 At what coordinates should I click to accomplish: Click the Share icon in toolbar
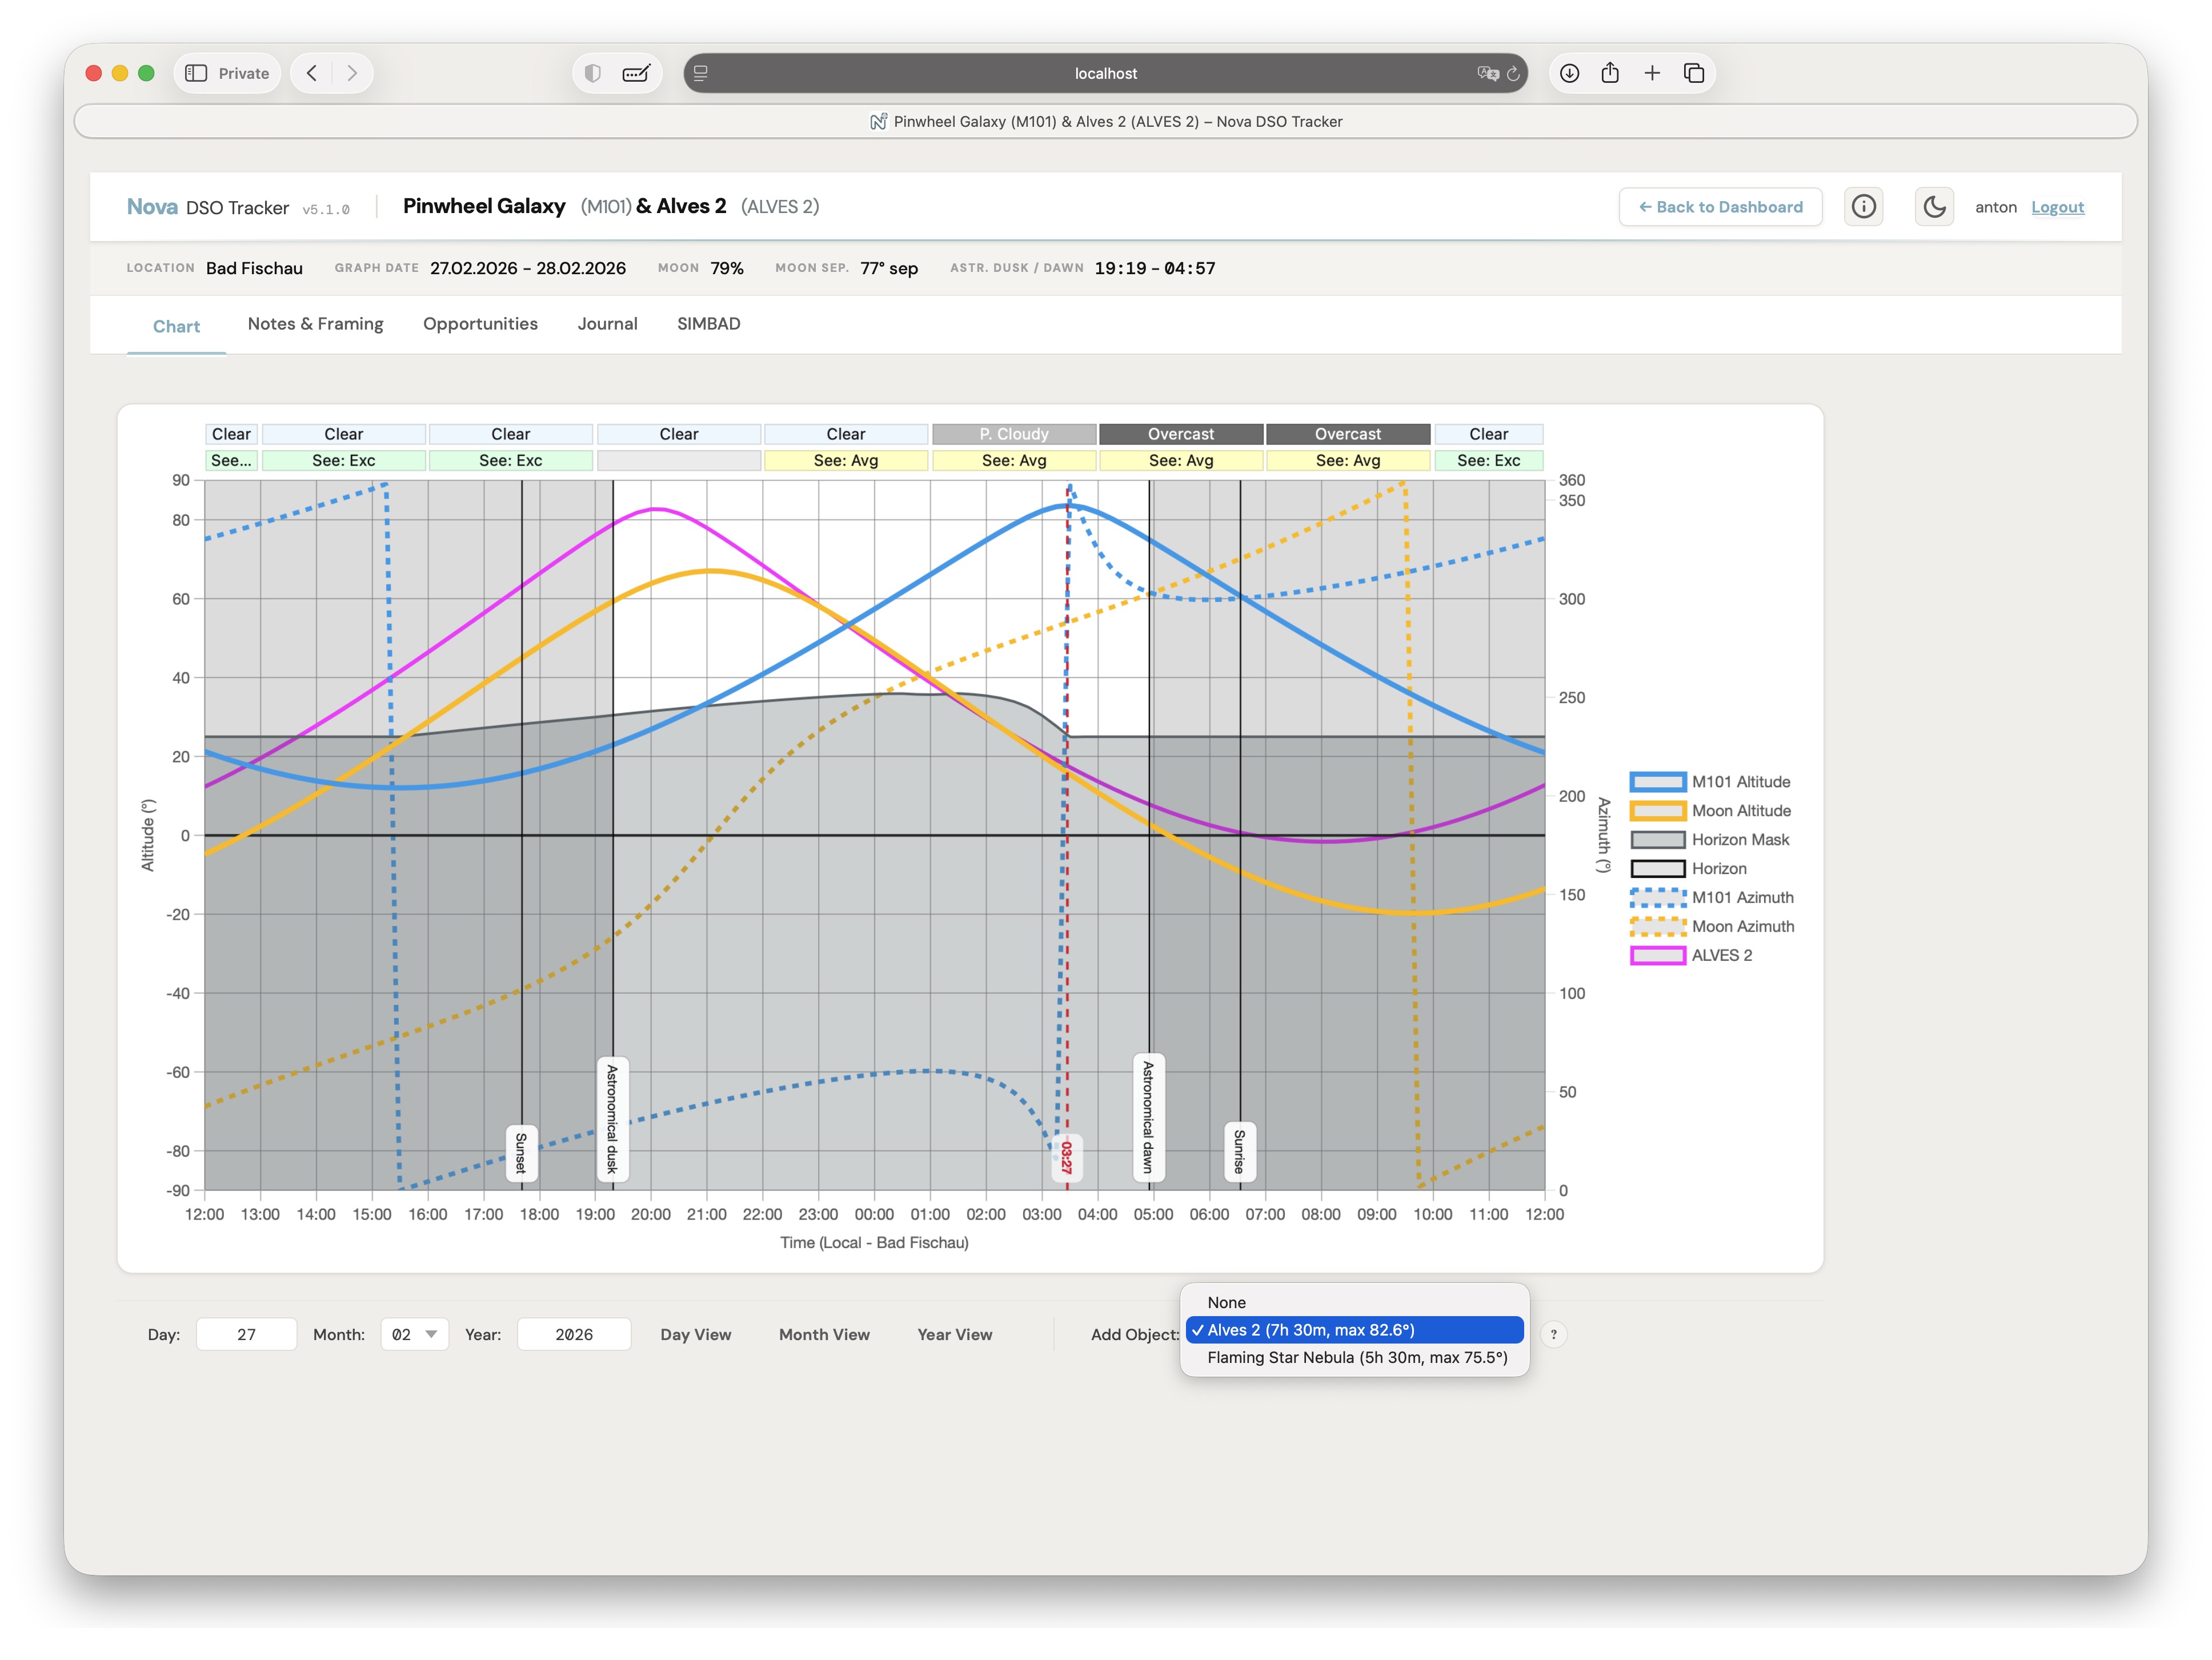point(1610,73)
